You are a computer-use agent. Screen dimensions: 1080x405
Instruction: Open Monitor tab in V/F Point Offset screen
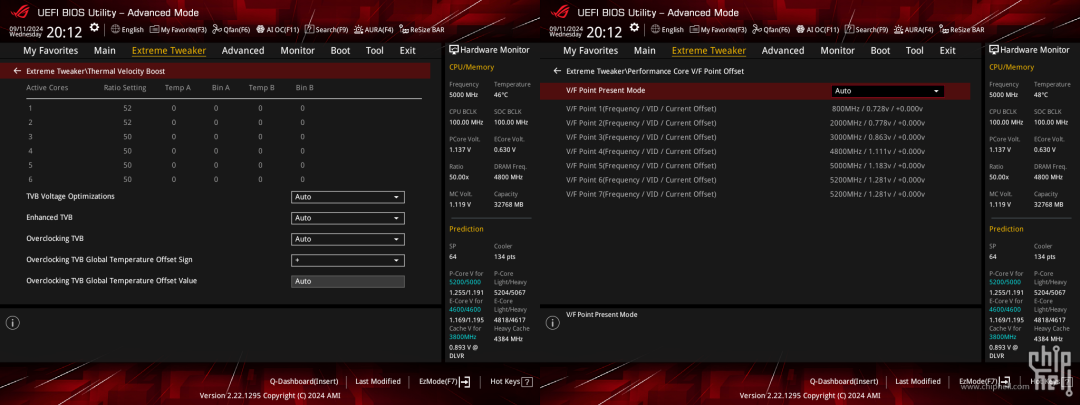[838, 50]
